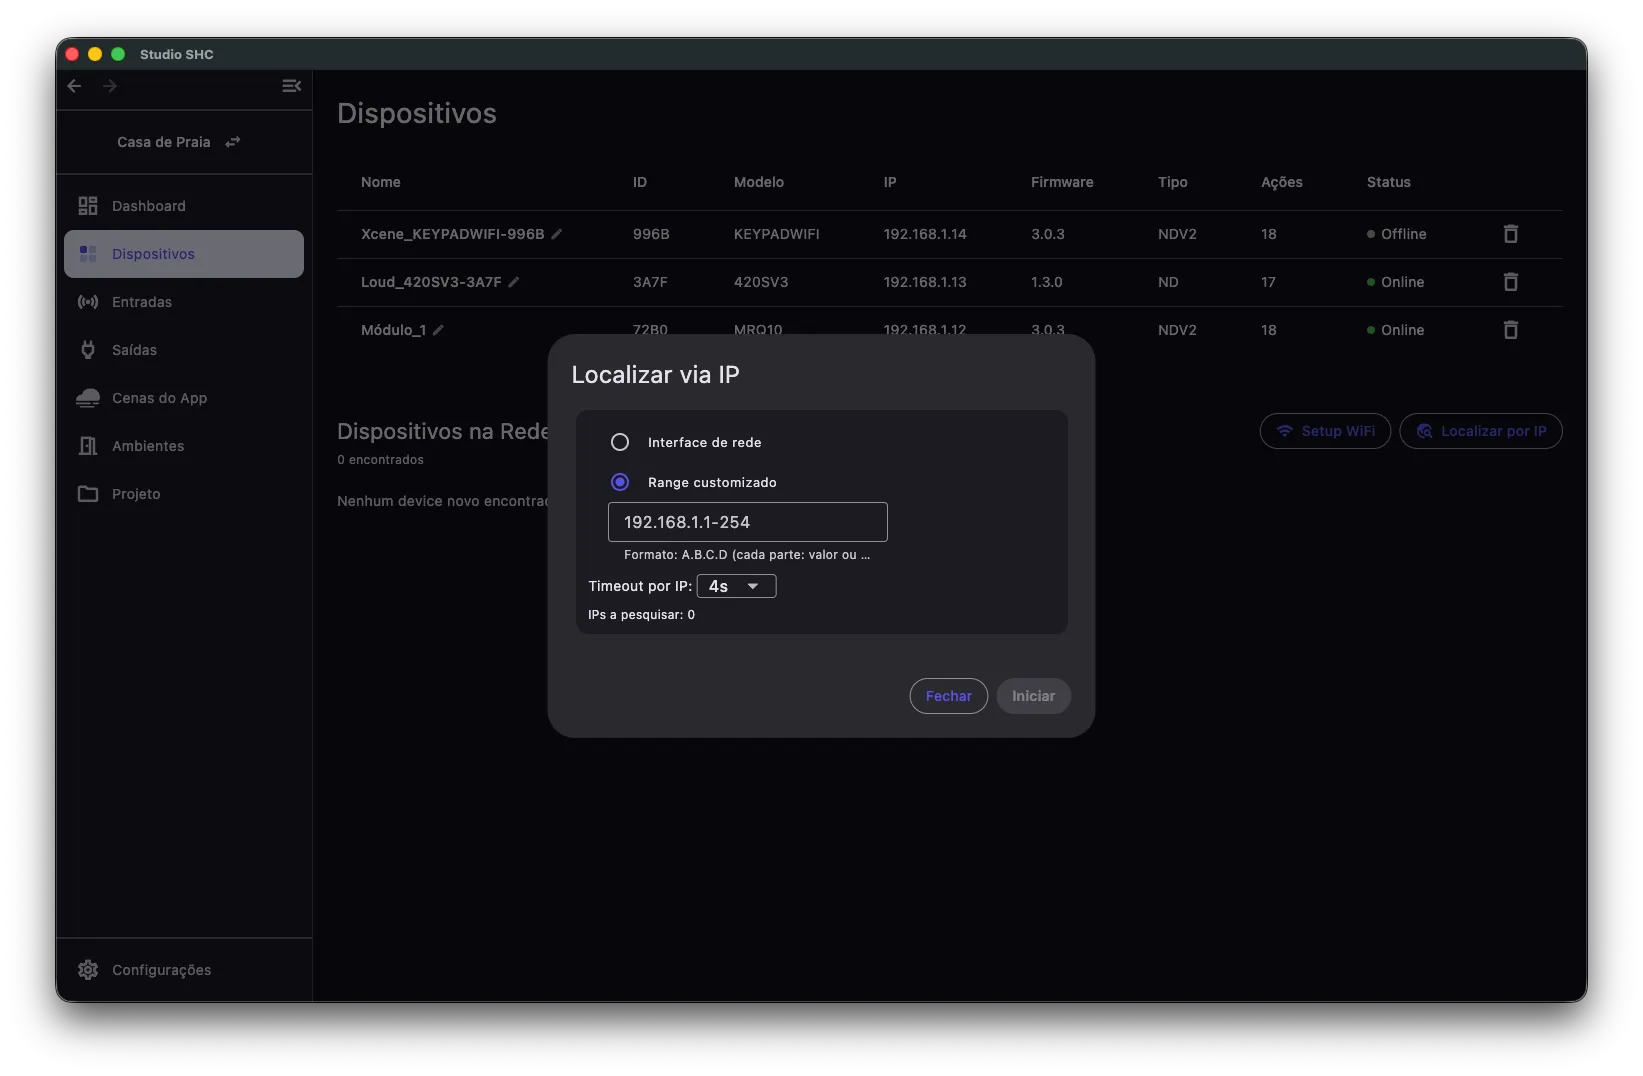Open the Timeout por IP dropdown
The width and height of the screenshot is (1643, 1076).
[x=737, y=586]
